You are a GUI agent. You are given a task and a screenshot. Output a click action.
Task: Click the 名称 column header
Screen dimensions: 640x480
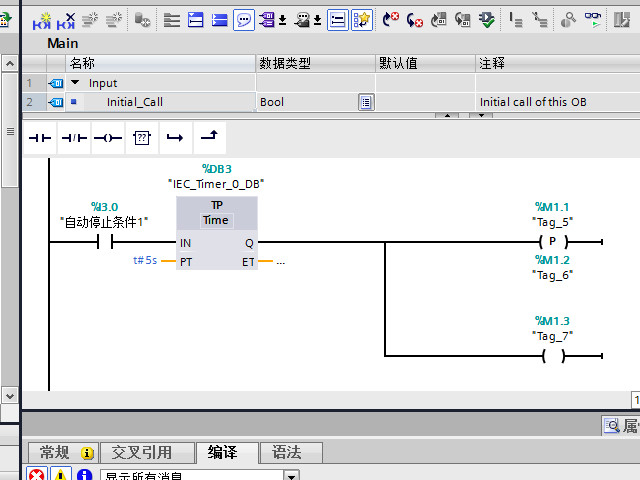click(x=160, y=63)
